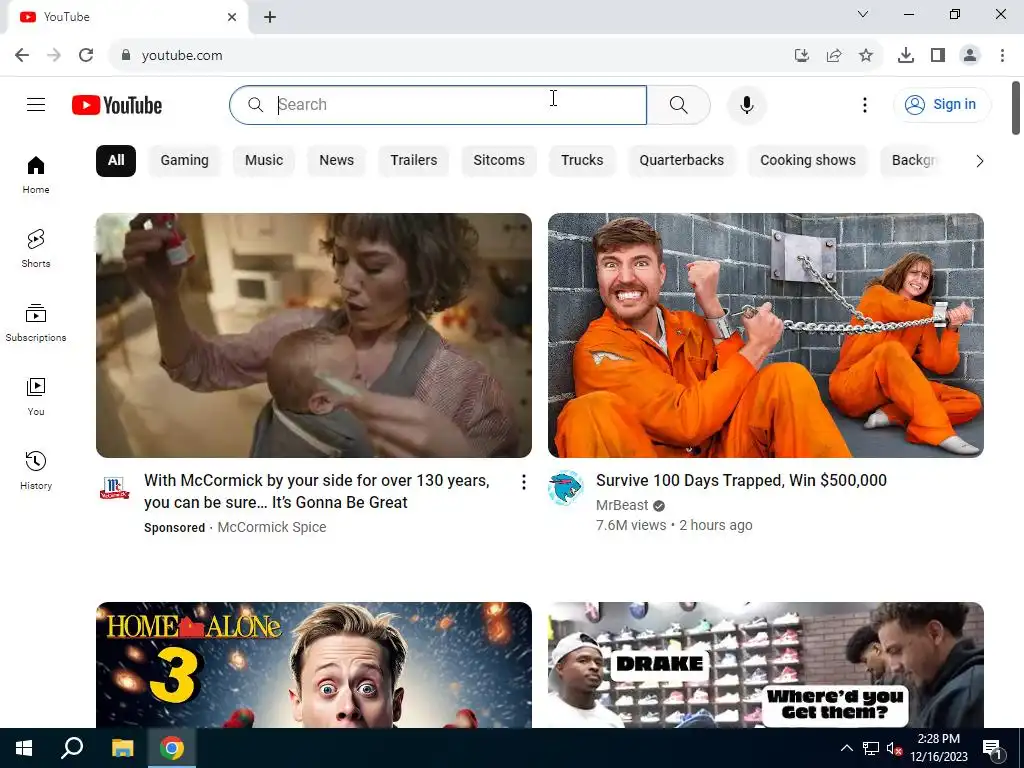Open File Explorer from taskbar

point(122,748)
